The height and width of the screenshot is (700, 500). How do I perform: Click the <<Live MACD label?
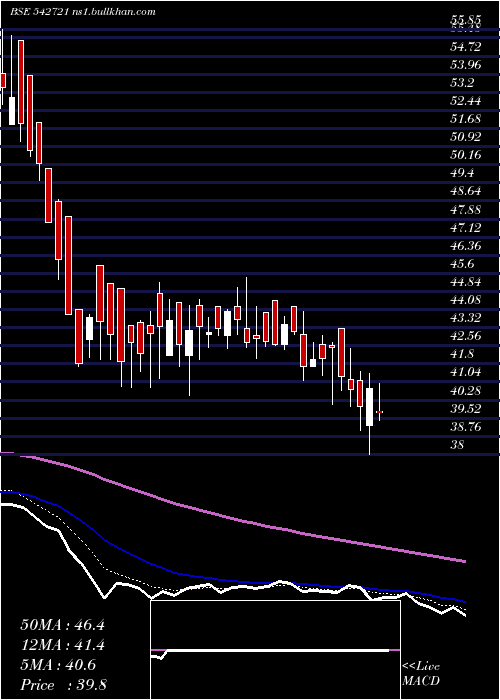[421, 674]
